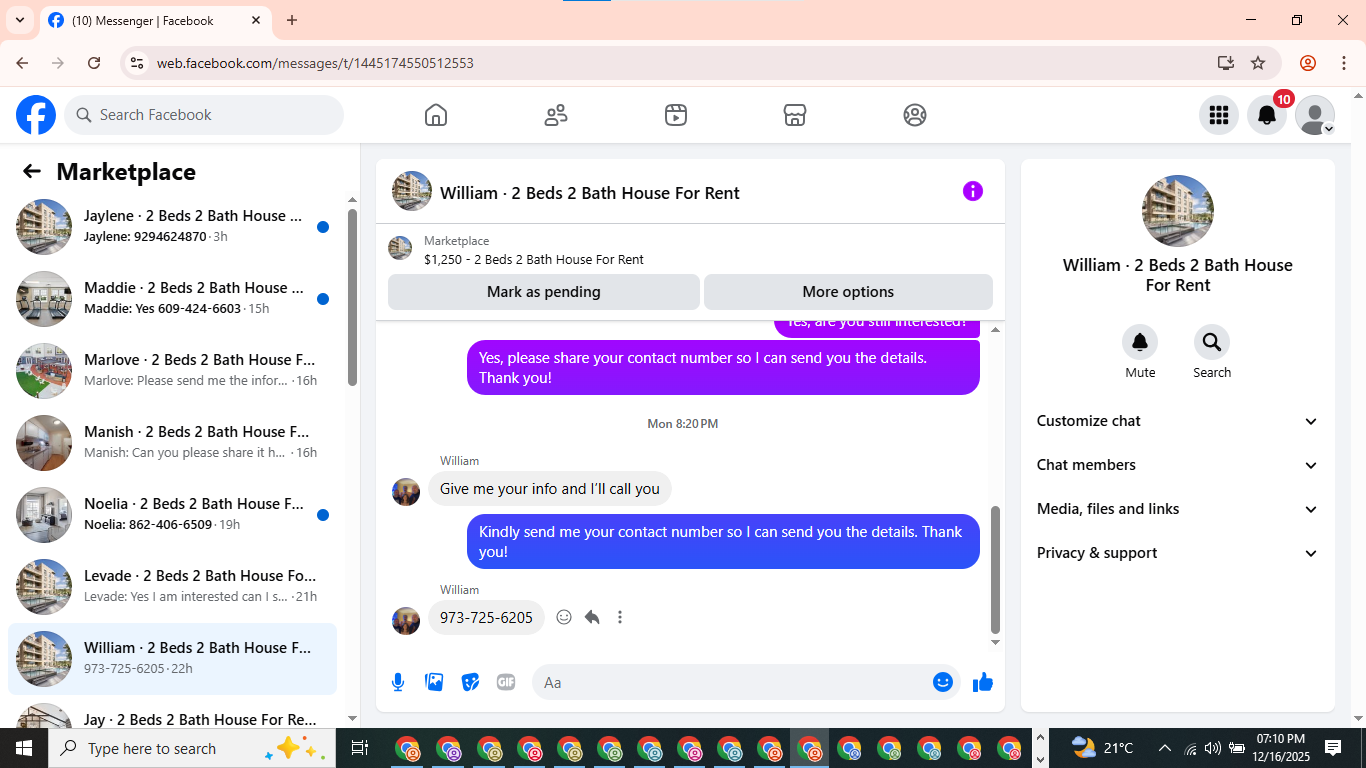Image resolution: width=1366 pixels, height=768 pixels.
Task: Open the taskbar clock showing 07:10 PM
Action: [1280, 748]
